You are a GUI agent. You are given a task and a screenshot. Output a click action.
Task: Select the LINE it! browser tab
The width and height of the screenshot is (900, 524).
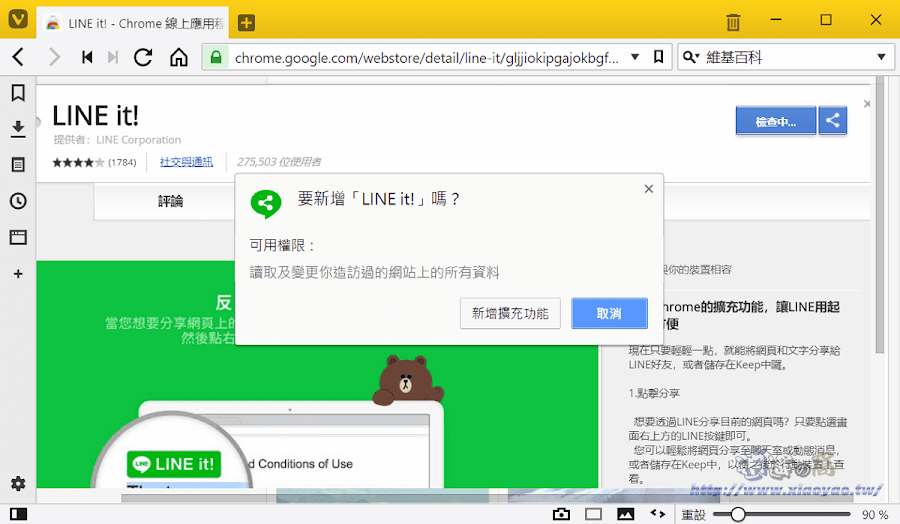tap(133, 23)
